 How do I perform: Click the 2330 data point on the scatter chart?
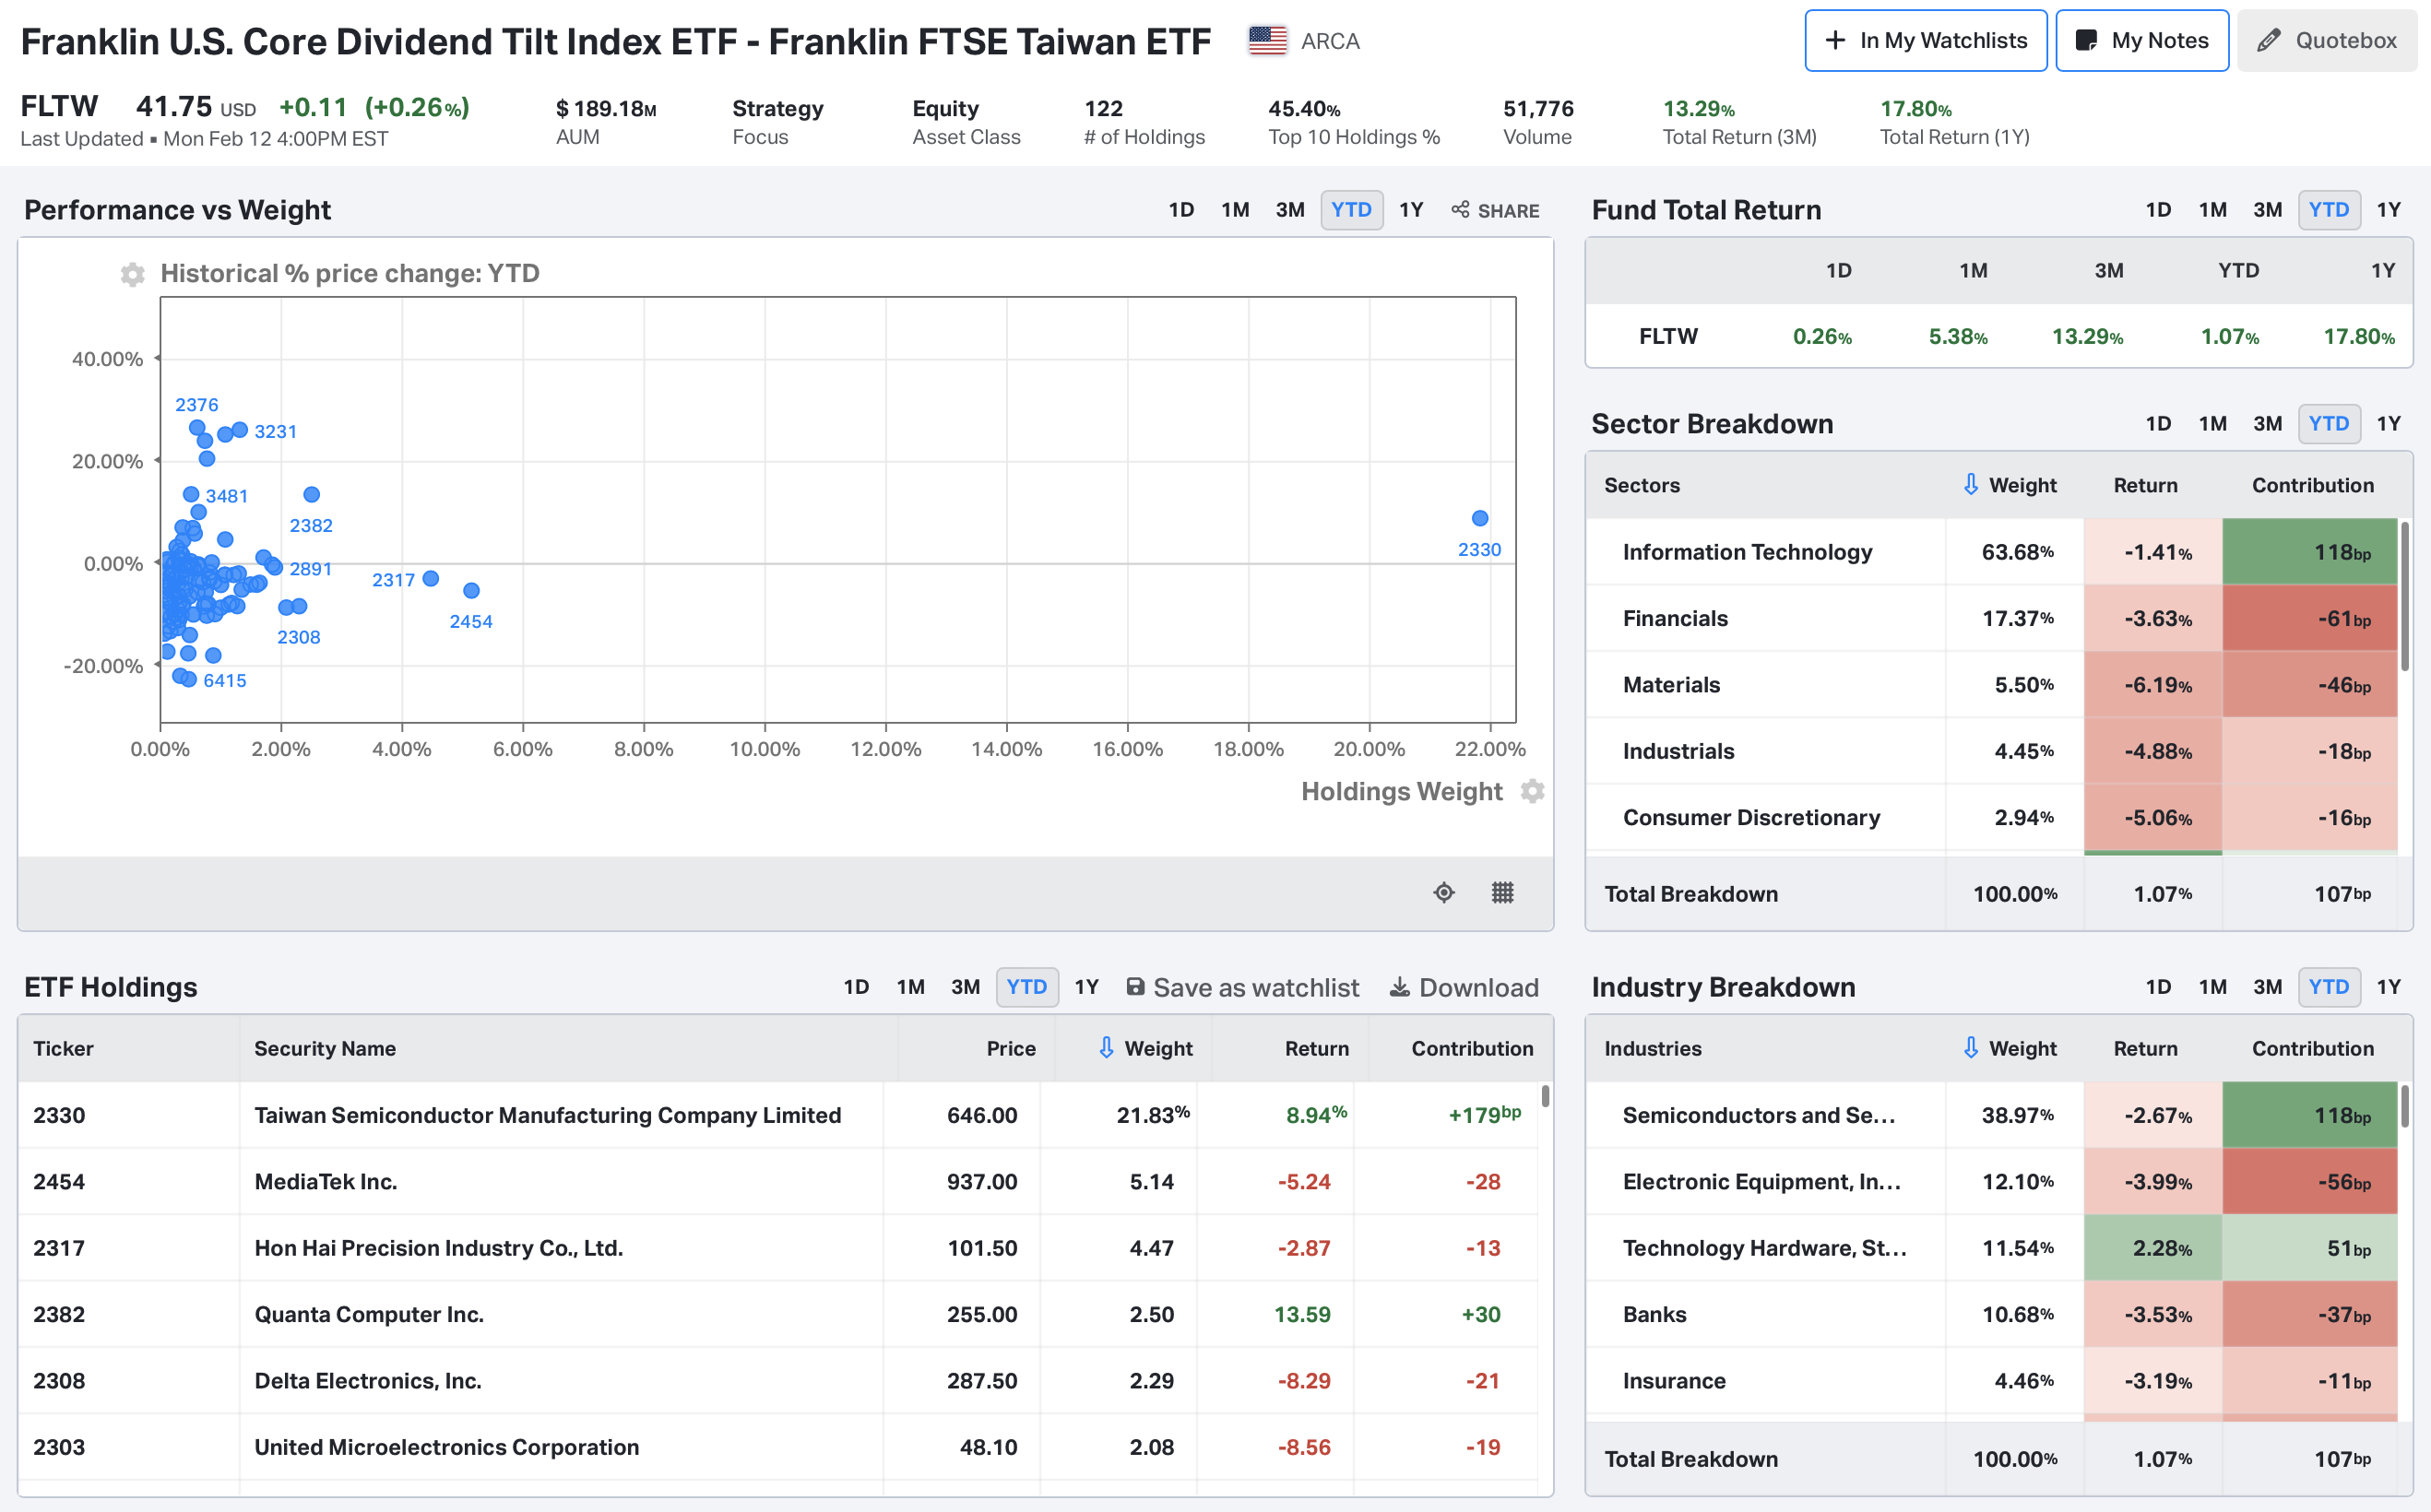[x=1480, y=518]
